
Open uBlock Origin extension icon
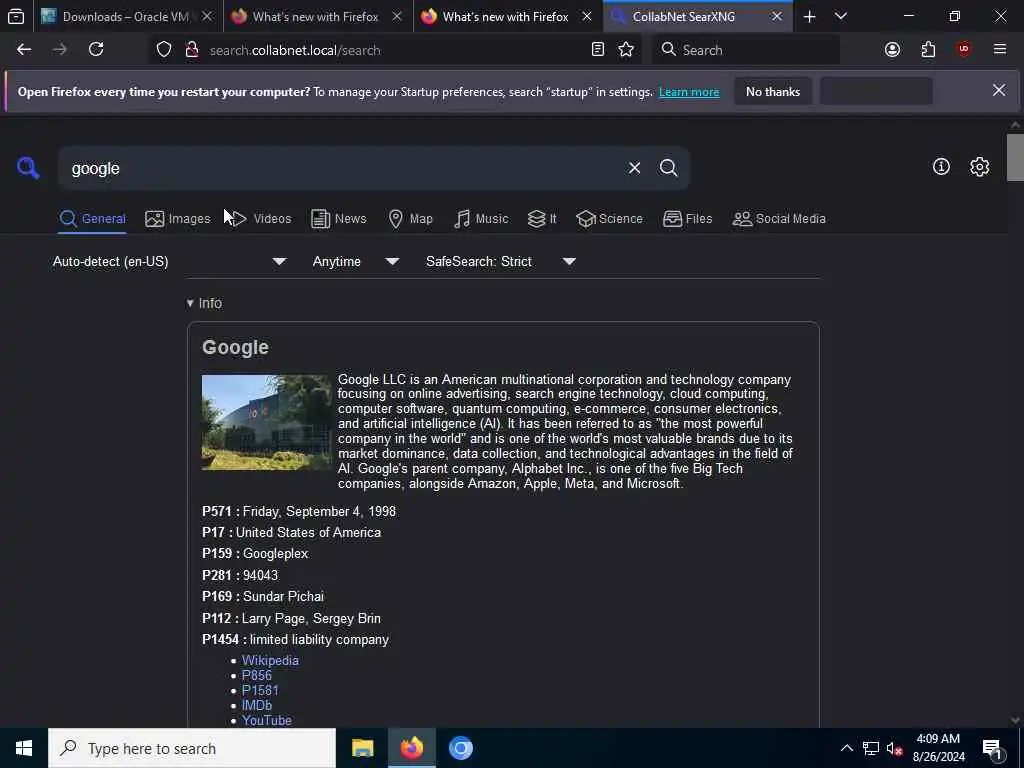coord(964,50)
